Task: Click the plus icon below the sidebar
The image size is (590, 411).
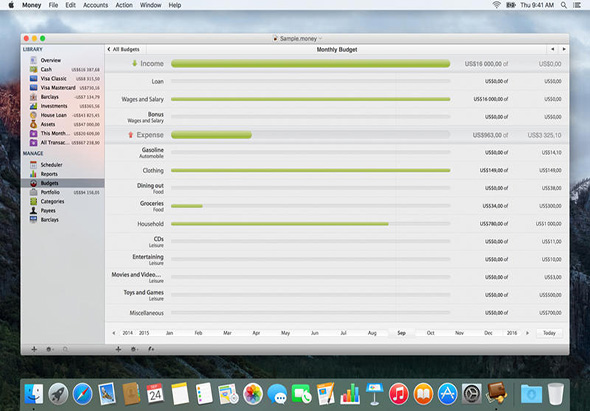Action: tap(34, 349)
